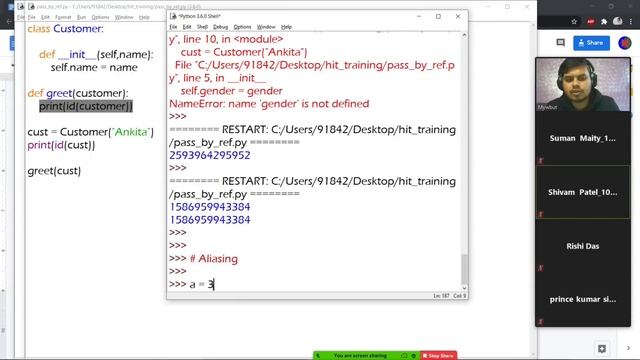The height and width of the screenshot is (360, 640).
Task: Click the editor window title bar icon
Action: pyautogui.click(x=31, y=7)
